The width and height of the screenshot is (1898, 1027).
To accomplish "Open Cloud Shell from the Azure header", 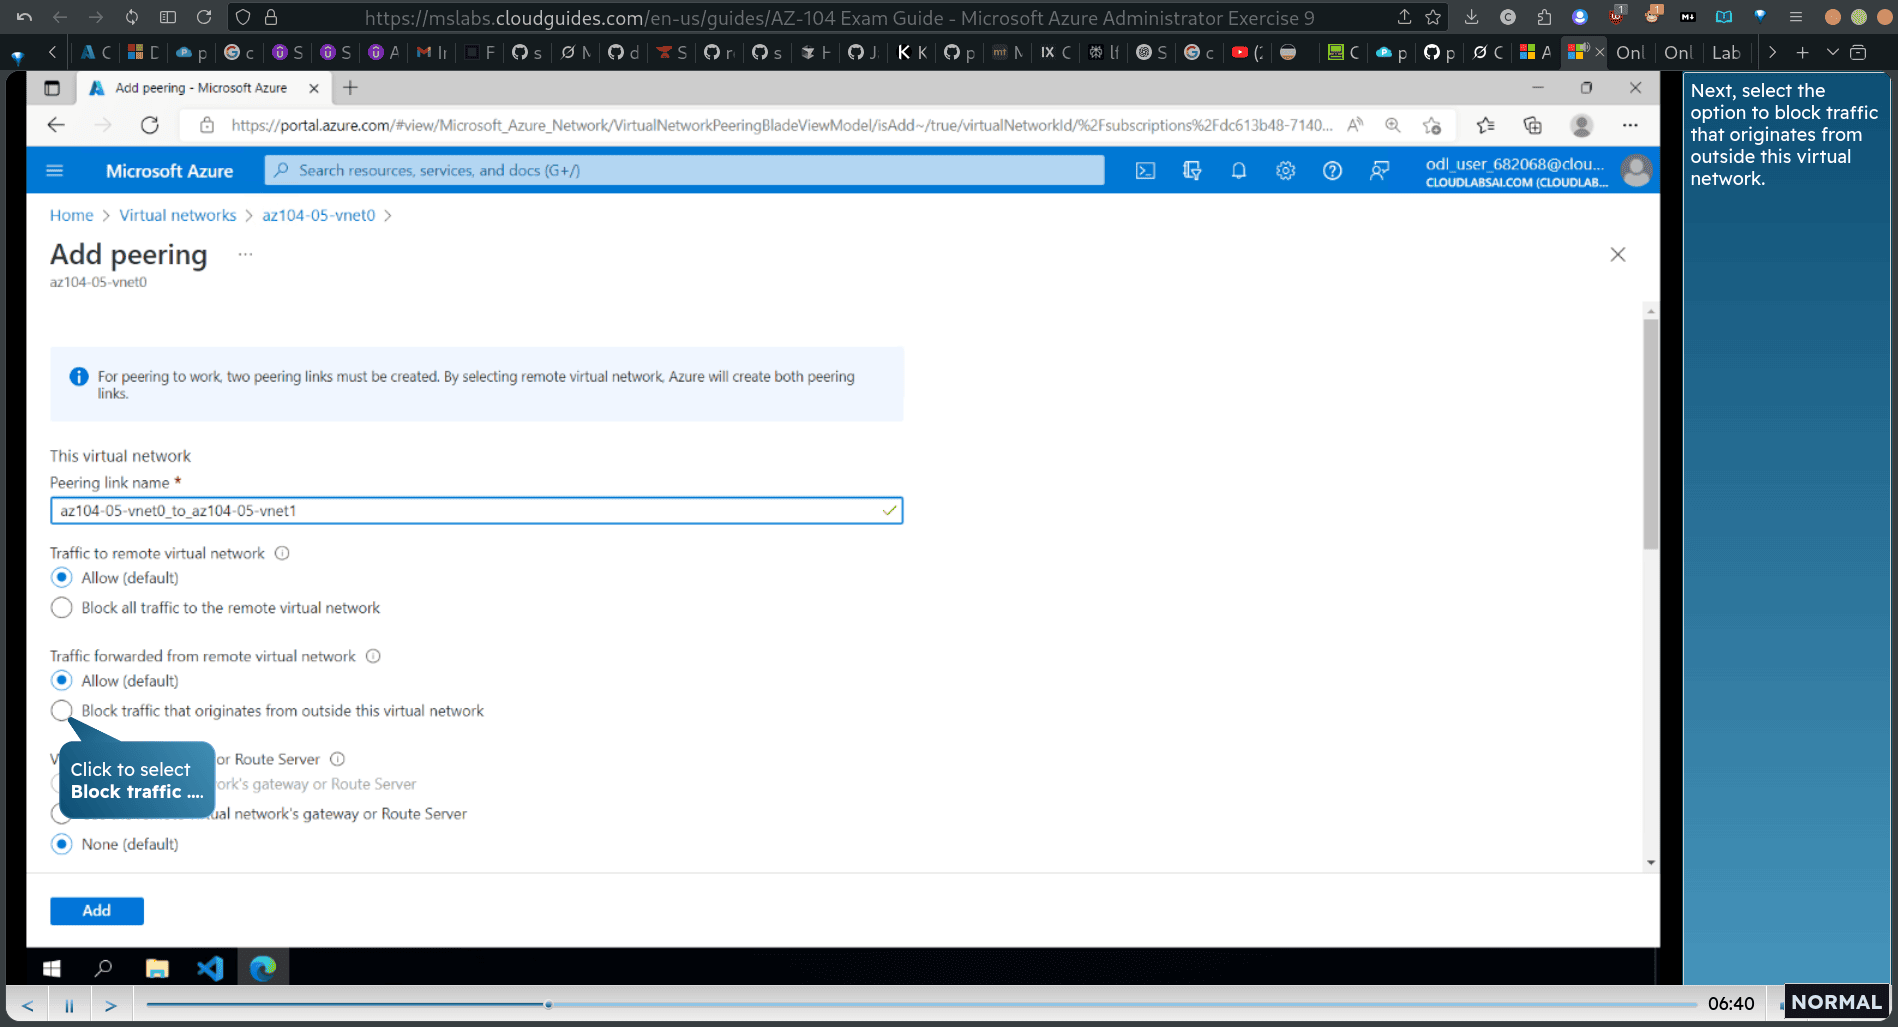I will (x=1145, y=171).
